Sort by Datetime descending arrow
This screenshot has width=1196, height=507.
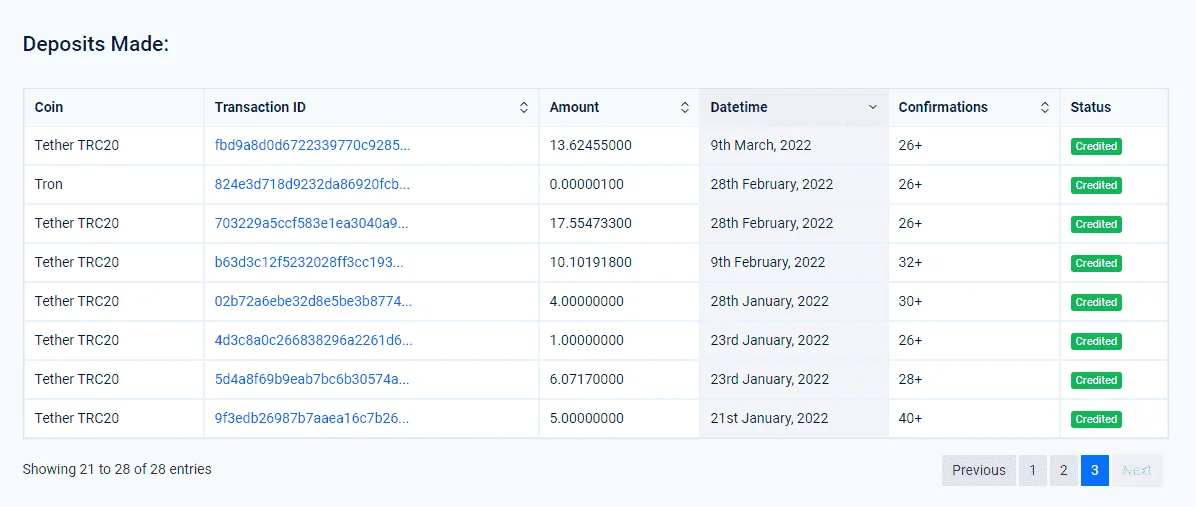point(873,107)
